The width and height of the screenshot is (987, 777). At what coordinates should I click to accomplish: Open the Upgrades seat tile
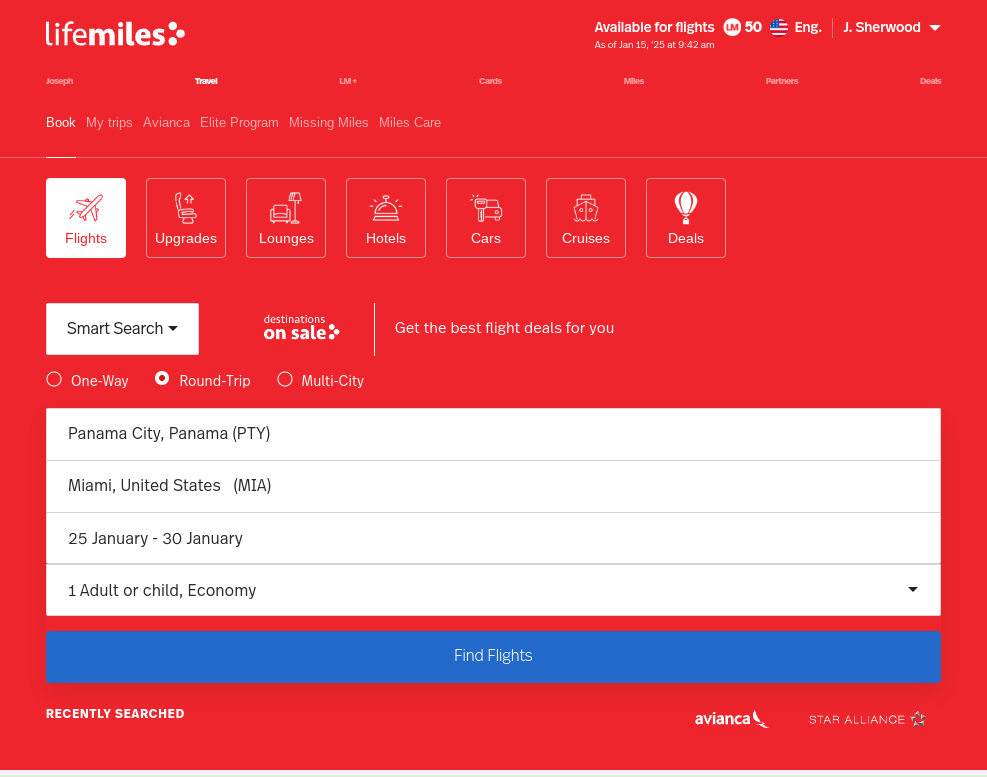point(186,218)
